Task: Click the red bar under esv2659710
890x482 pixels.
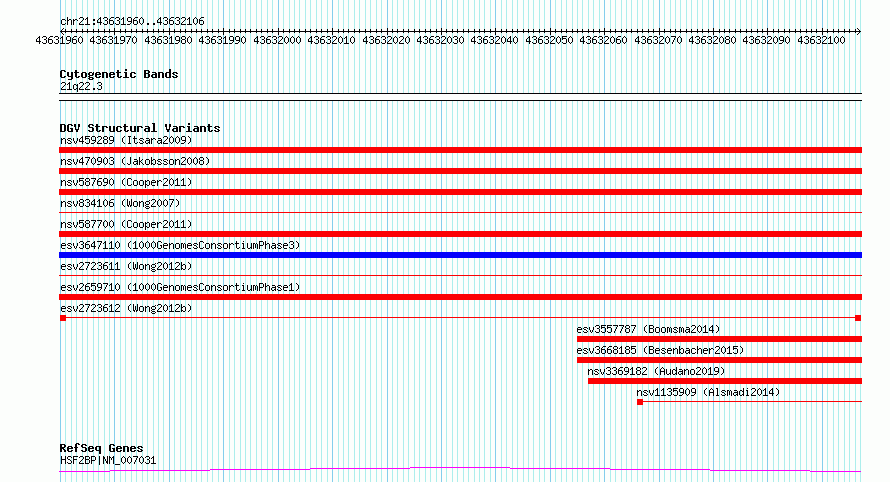Action: click(460, 297)
